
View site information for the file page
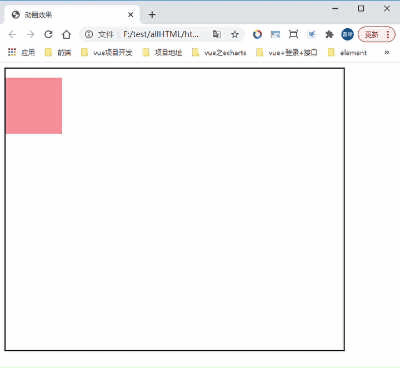89,34
